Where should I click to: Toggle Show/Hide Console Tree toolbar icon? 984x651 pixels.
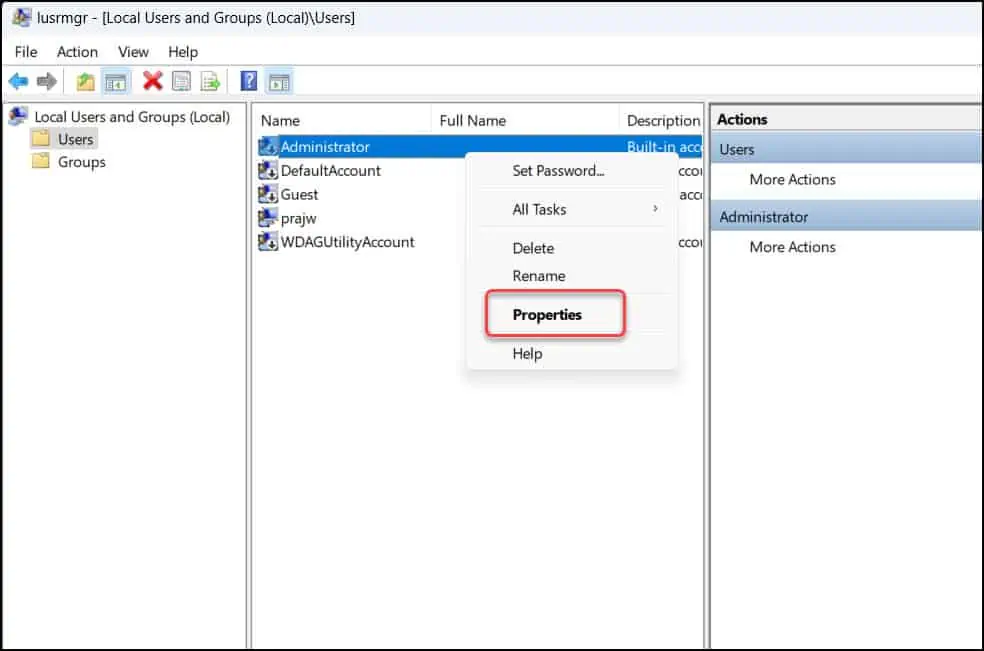115,82
